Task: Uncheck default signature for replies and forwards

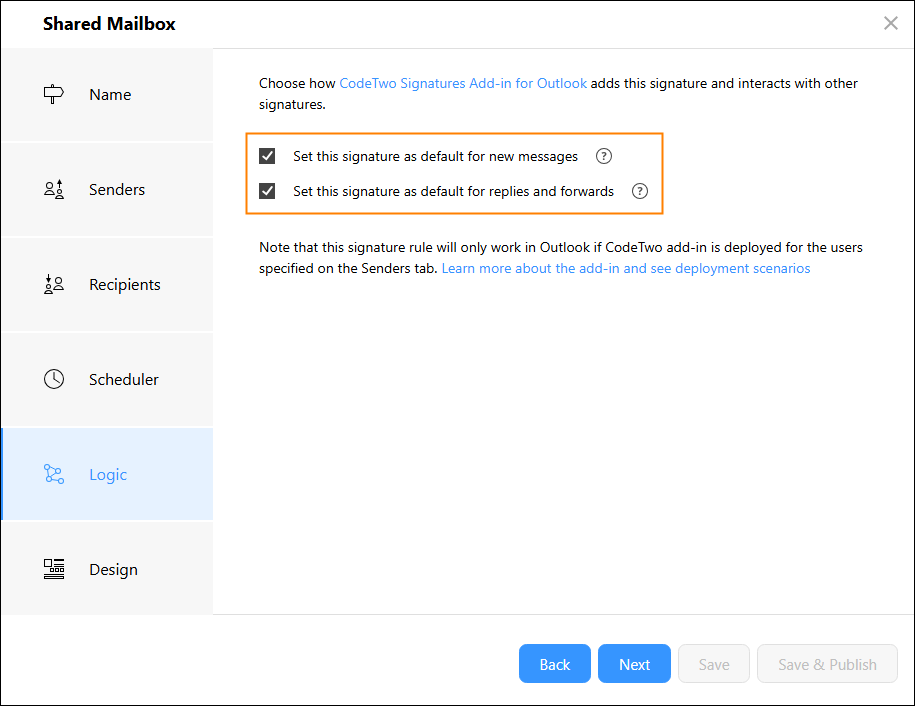Action: (267, 191)
